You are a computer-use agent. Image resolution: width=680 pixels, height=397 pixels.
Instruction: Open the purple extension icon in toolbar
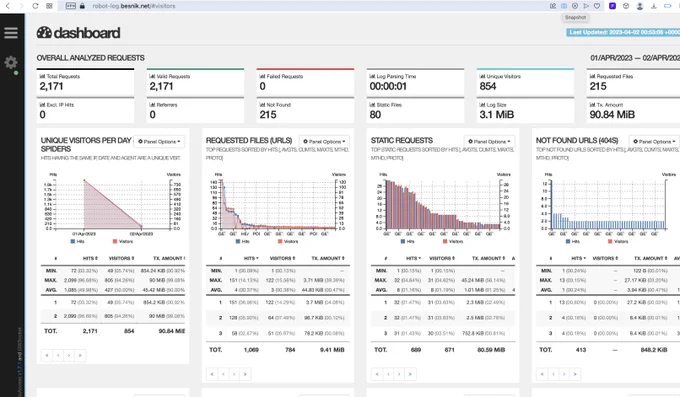coord(612,6)
